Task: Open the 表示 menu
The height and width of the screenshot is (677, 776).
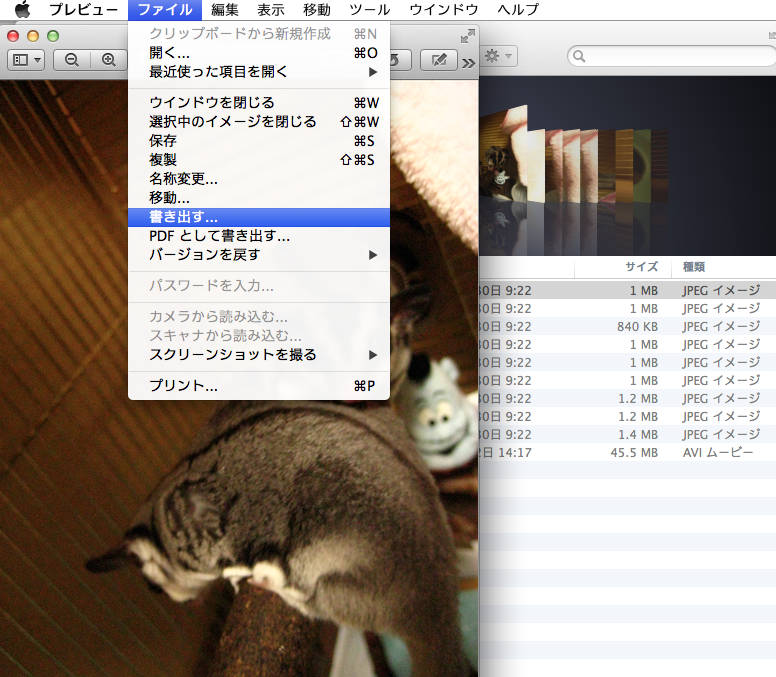Action: click(x=271, y=9)
